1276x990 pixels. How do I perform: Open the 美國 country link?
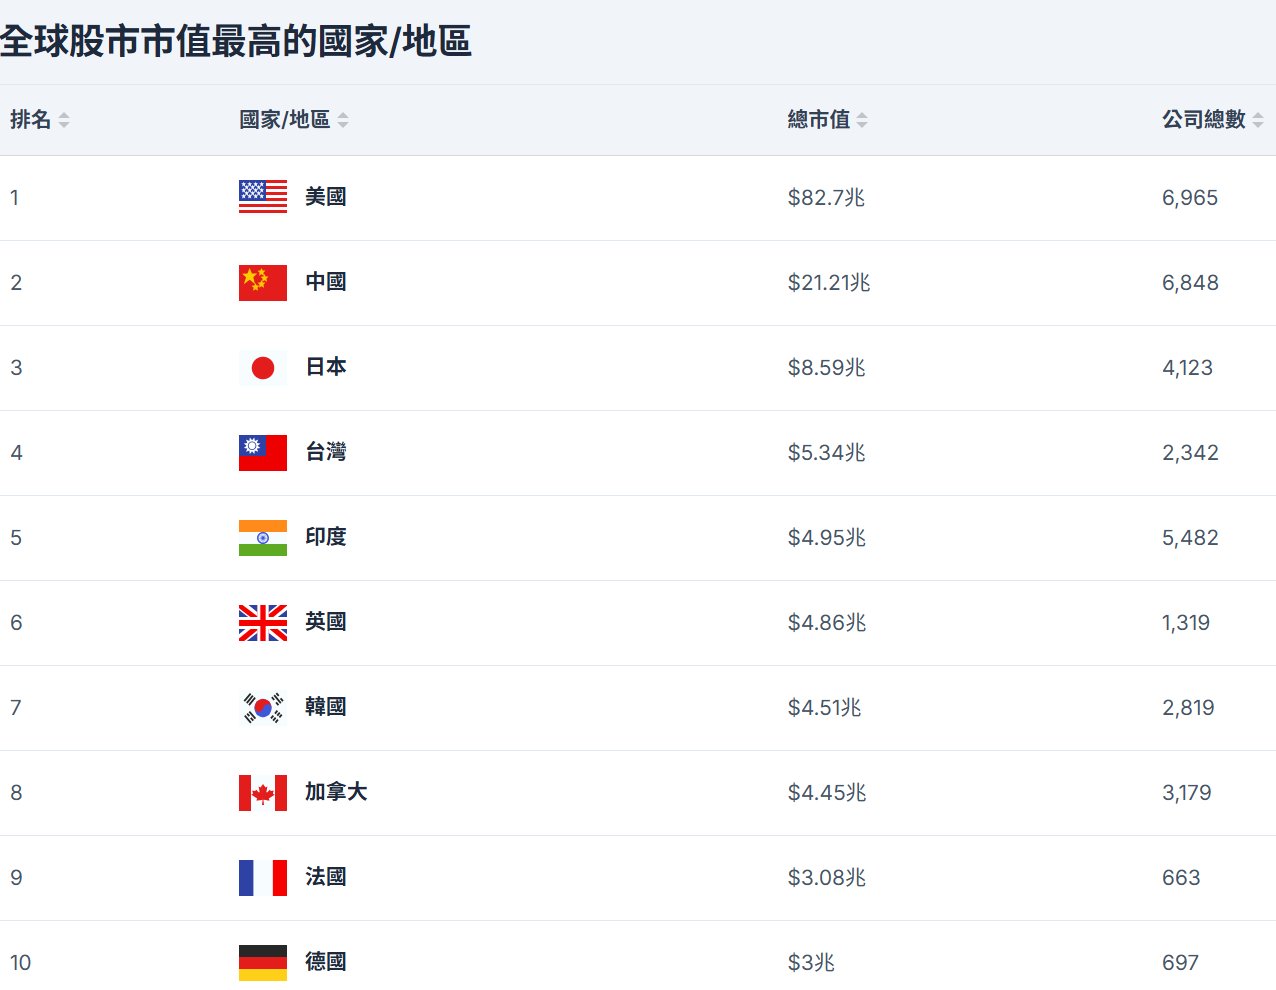click(x=326, y=197)
